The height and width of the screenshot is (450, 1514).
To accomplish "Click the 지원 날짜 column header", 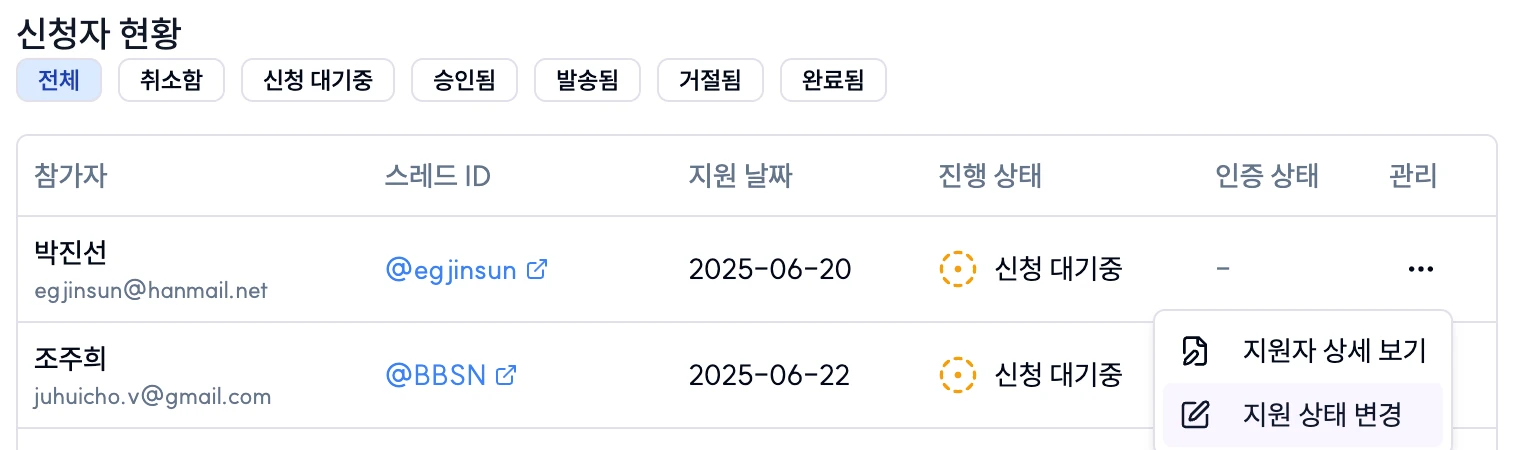I will point(740,176).
